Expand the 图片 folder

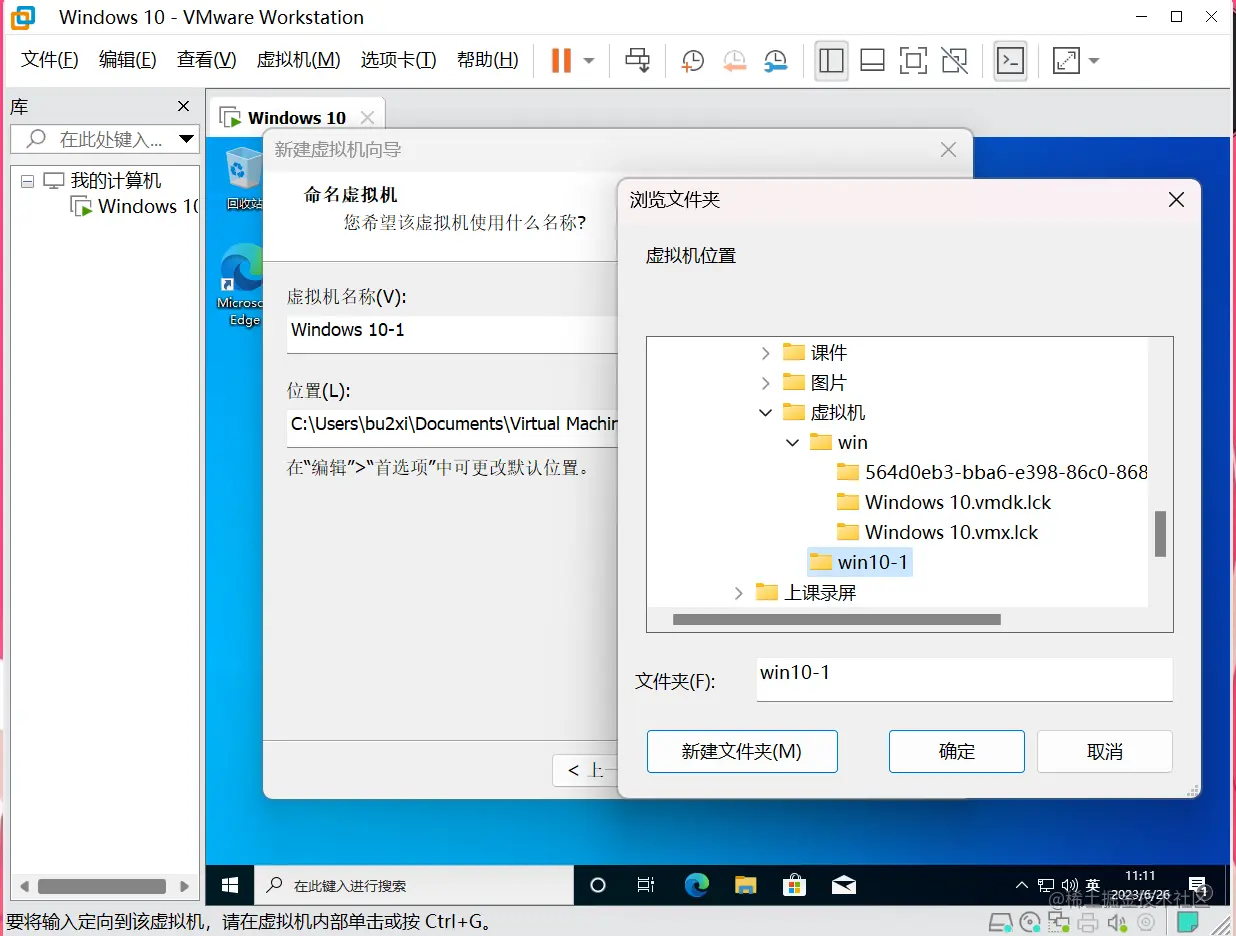coord(766,383)
